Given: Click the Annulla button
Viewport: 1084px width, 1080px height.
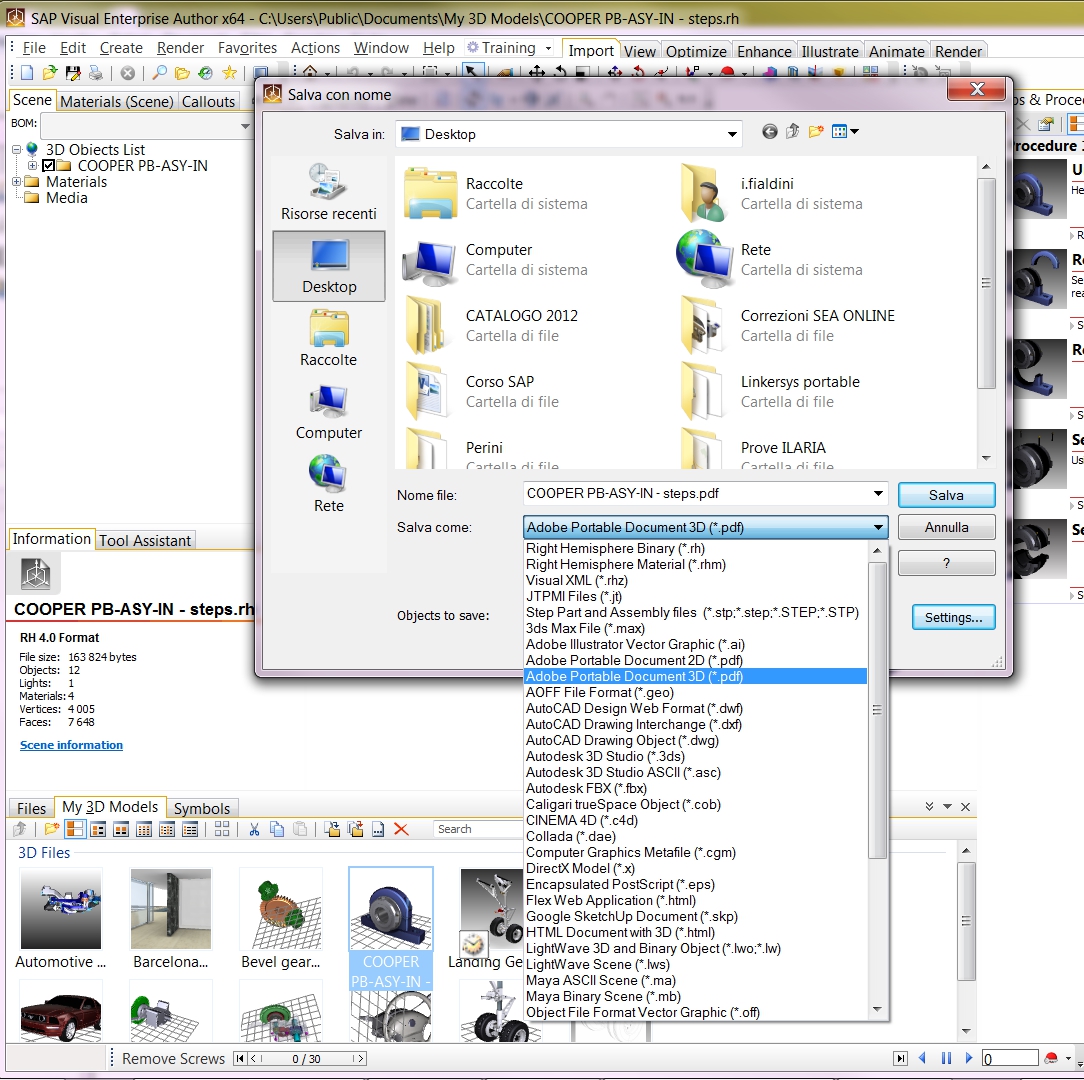Looking at the screenshot, I should pyautogui.click(x=946, y=528).
